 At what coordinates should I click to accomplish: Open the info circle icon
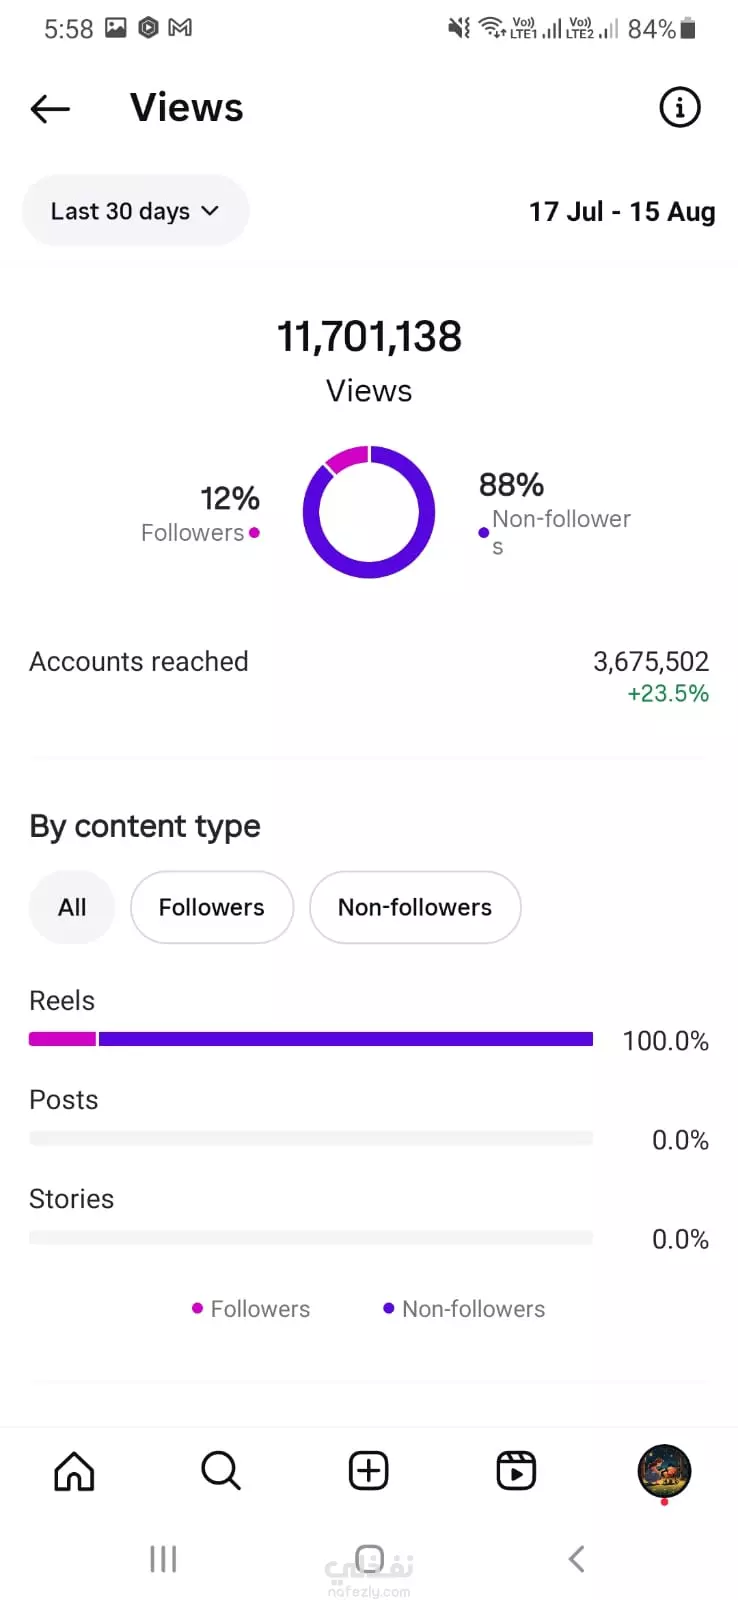[x=680, y=107]
